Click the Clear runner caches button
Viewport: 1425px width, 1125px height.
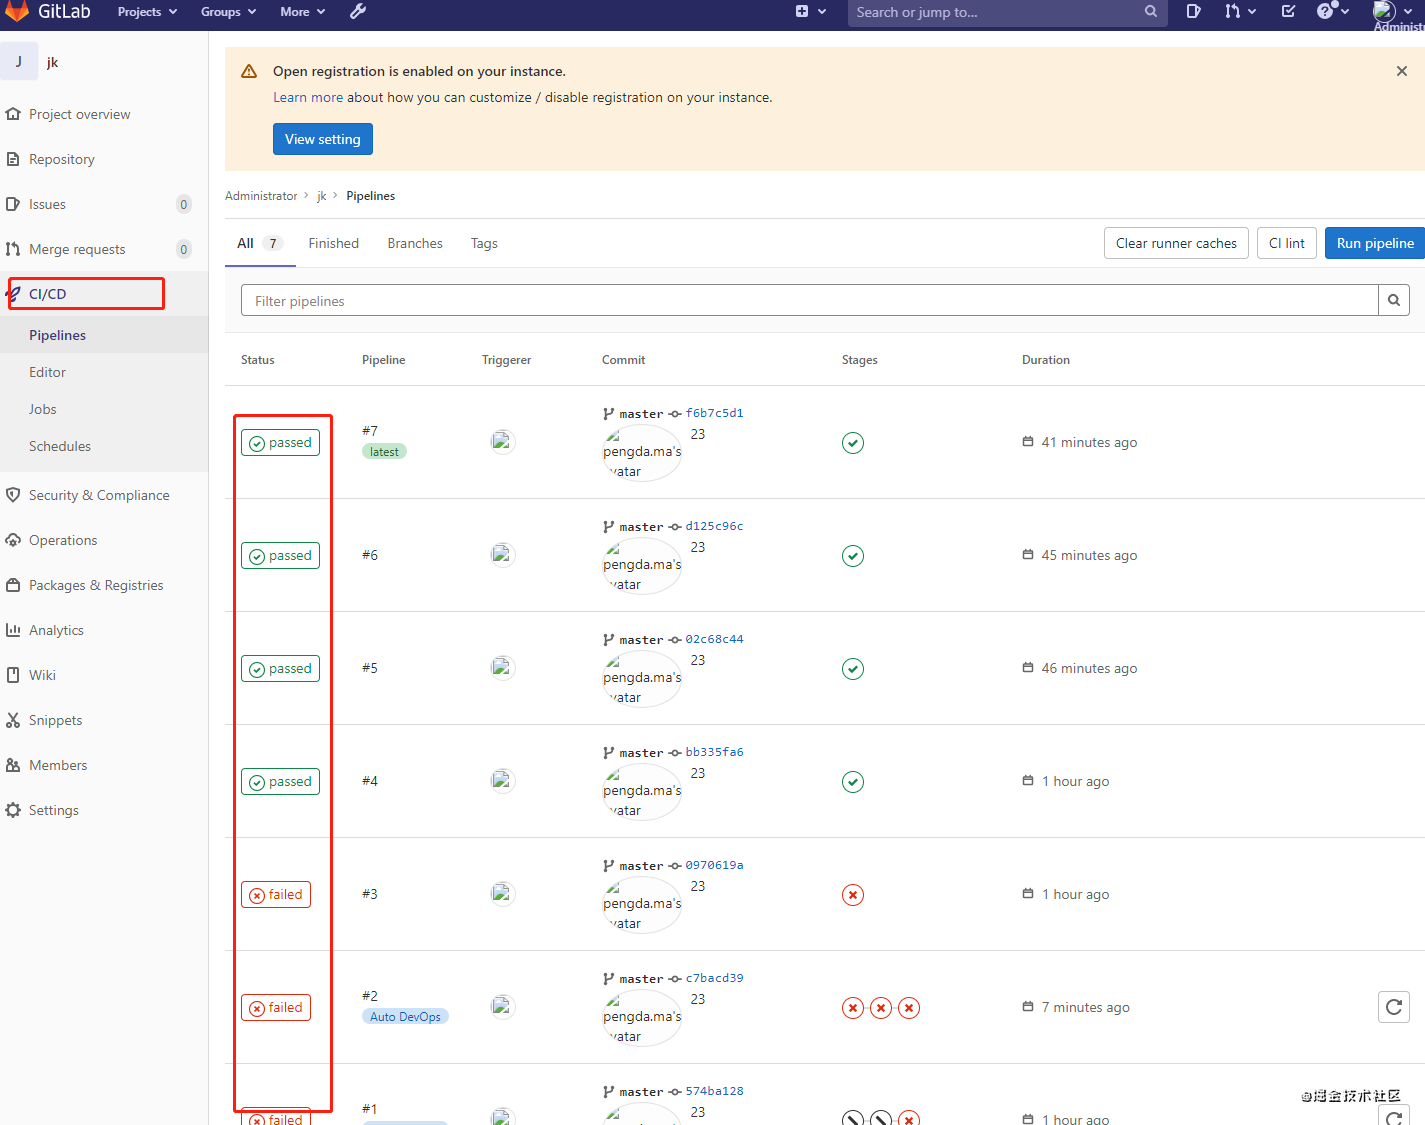coord(1176,243)
